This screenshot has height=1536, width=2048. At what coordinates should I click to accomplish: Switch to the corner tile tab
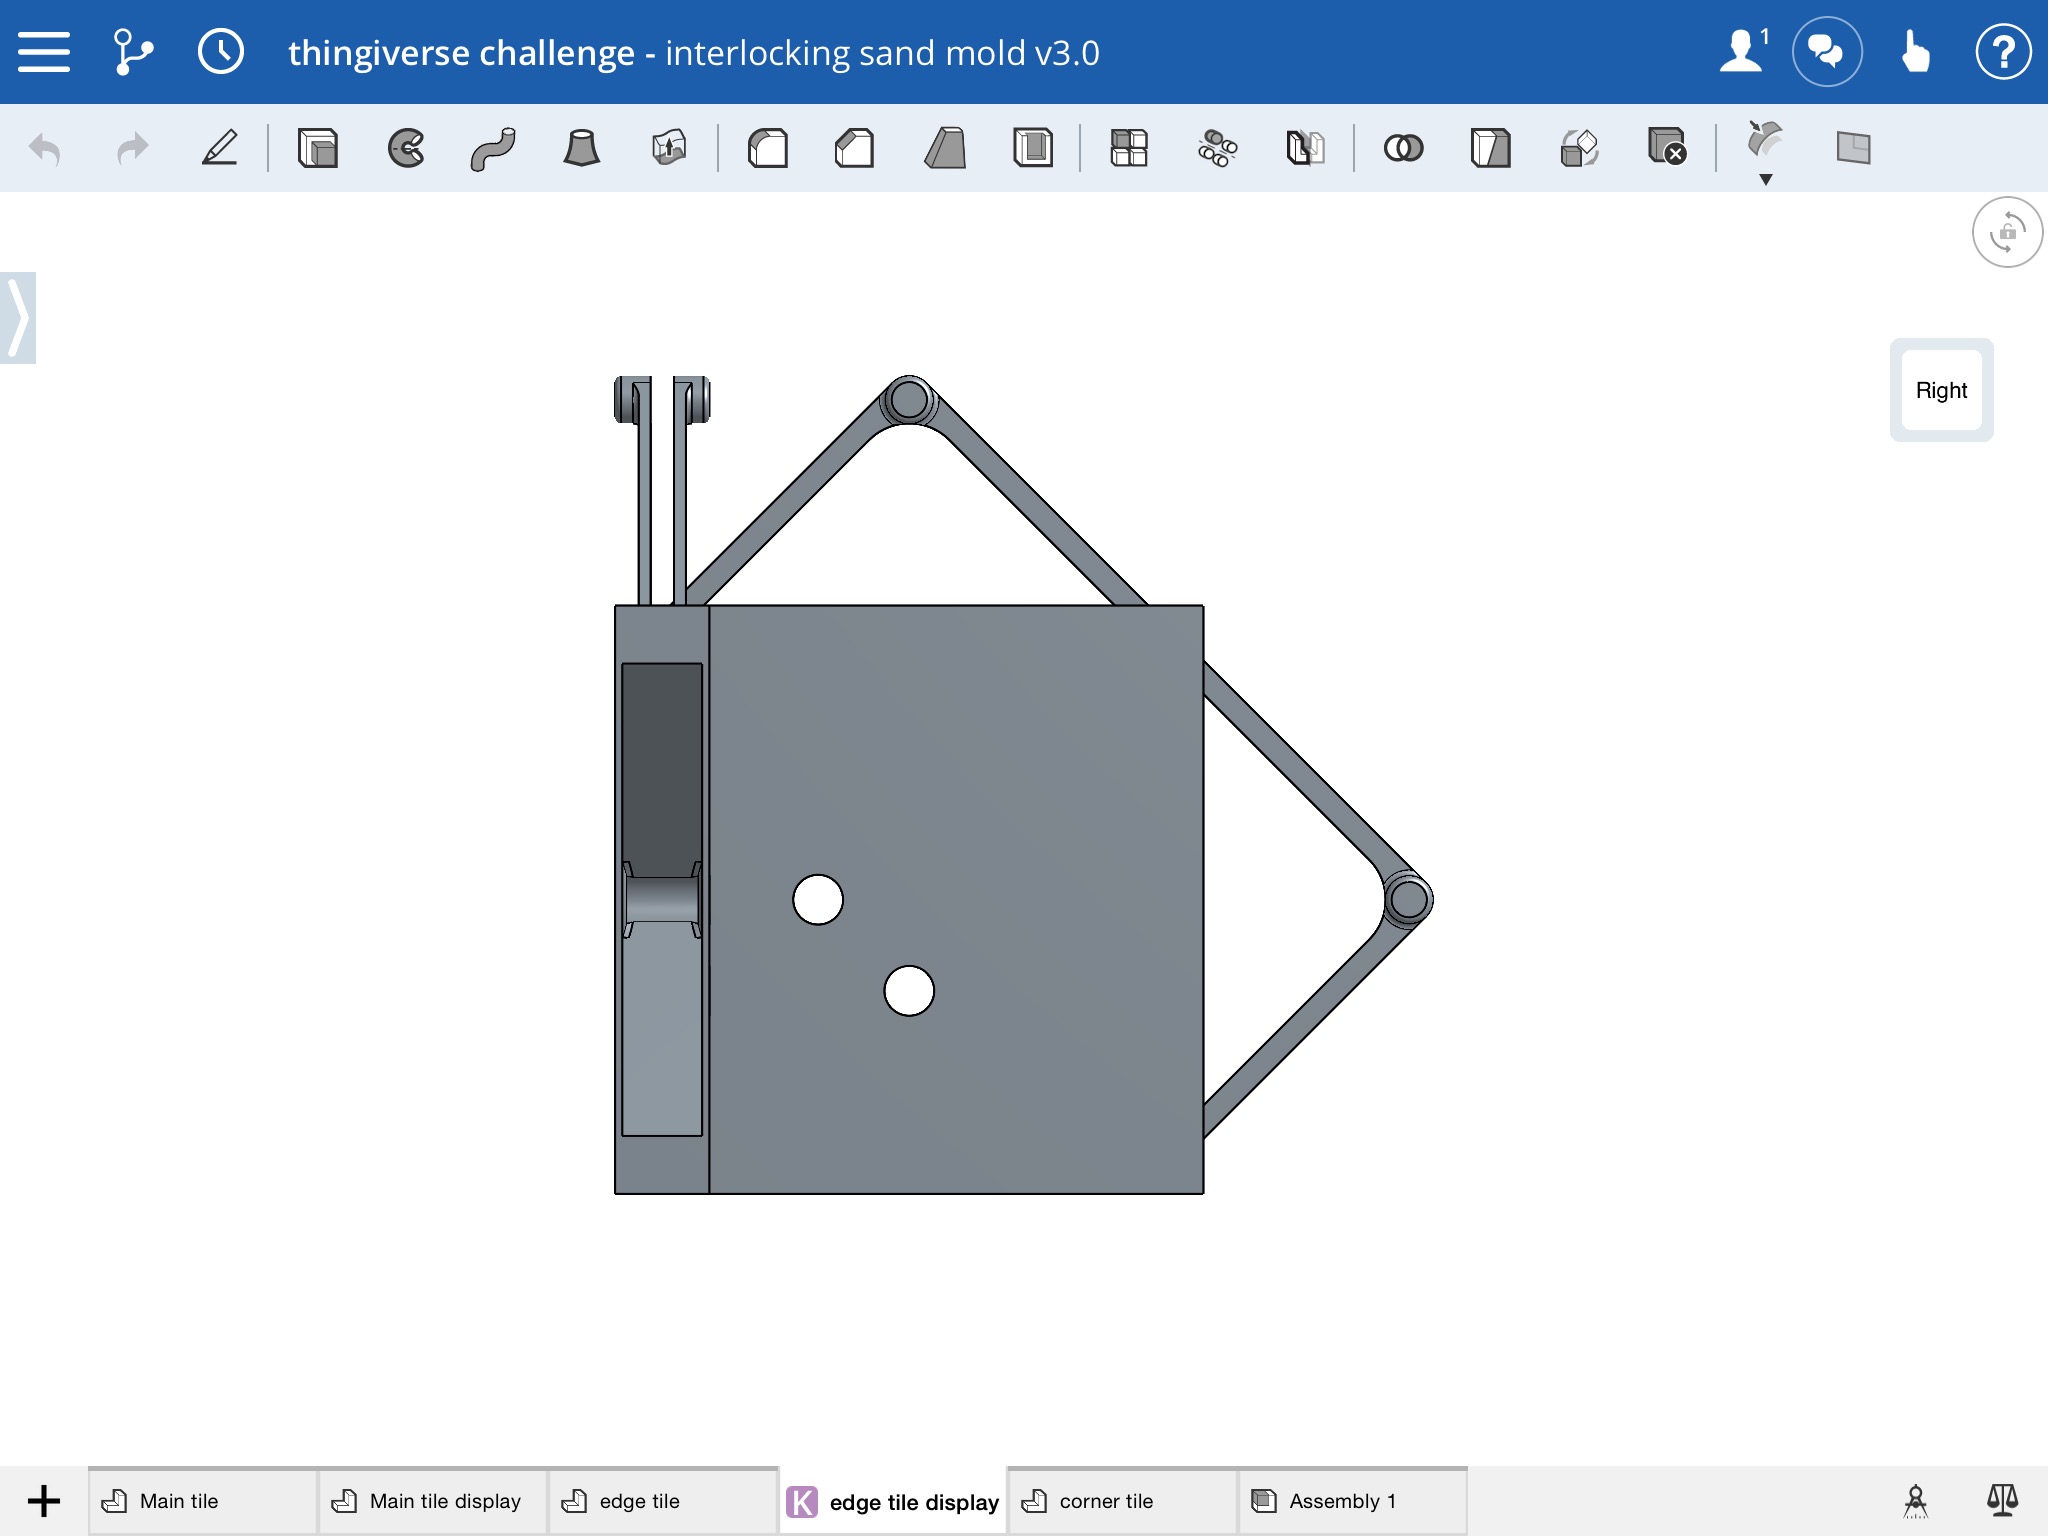tap(1123, 1501)
